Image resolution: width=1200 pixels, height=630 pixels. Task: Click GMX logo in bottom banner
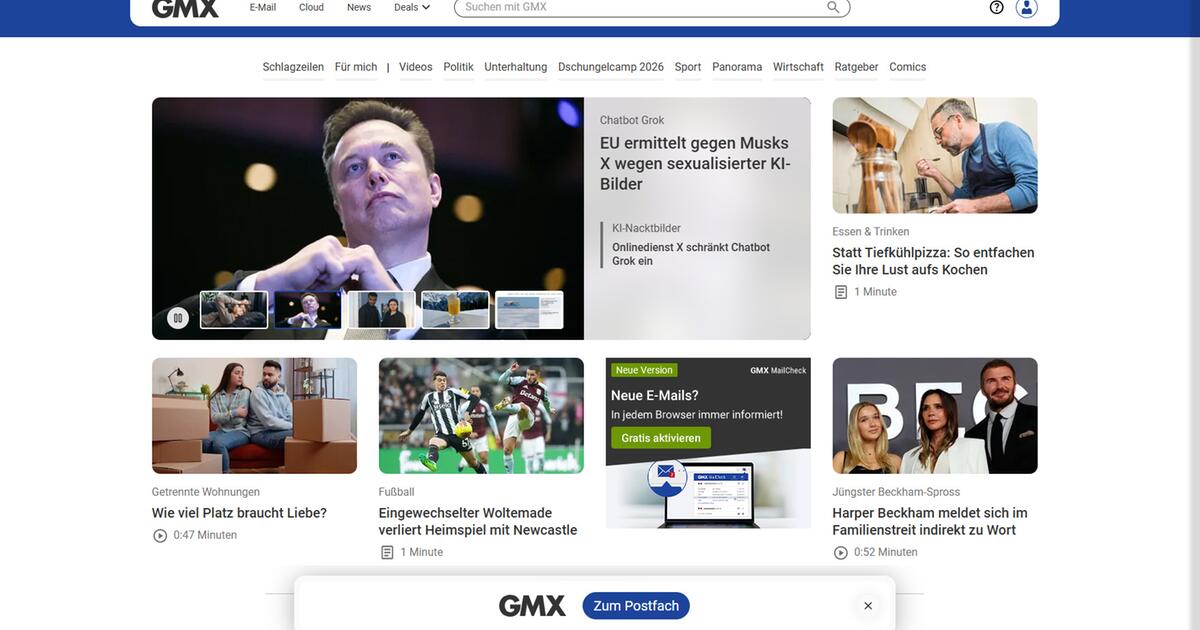click(532, 606)
